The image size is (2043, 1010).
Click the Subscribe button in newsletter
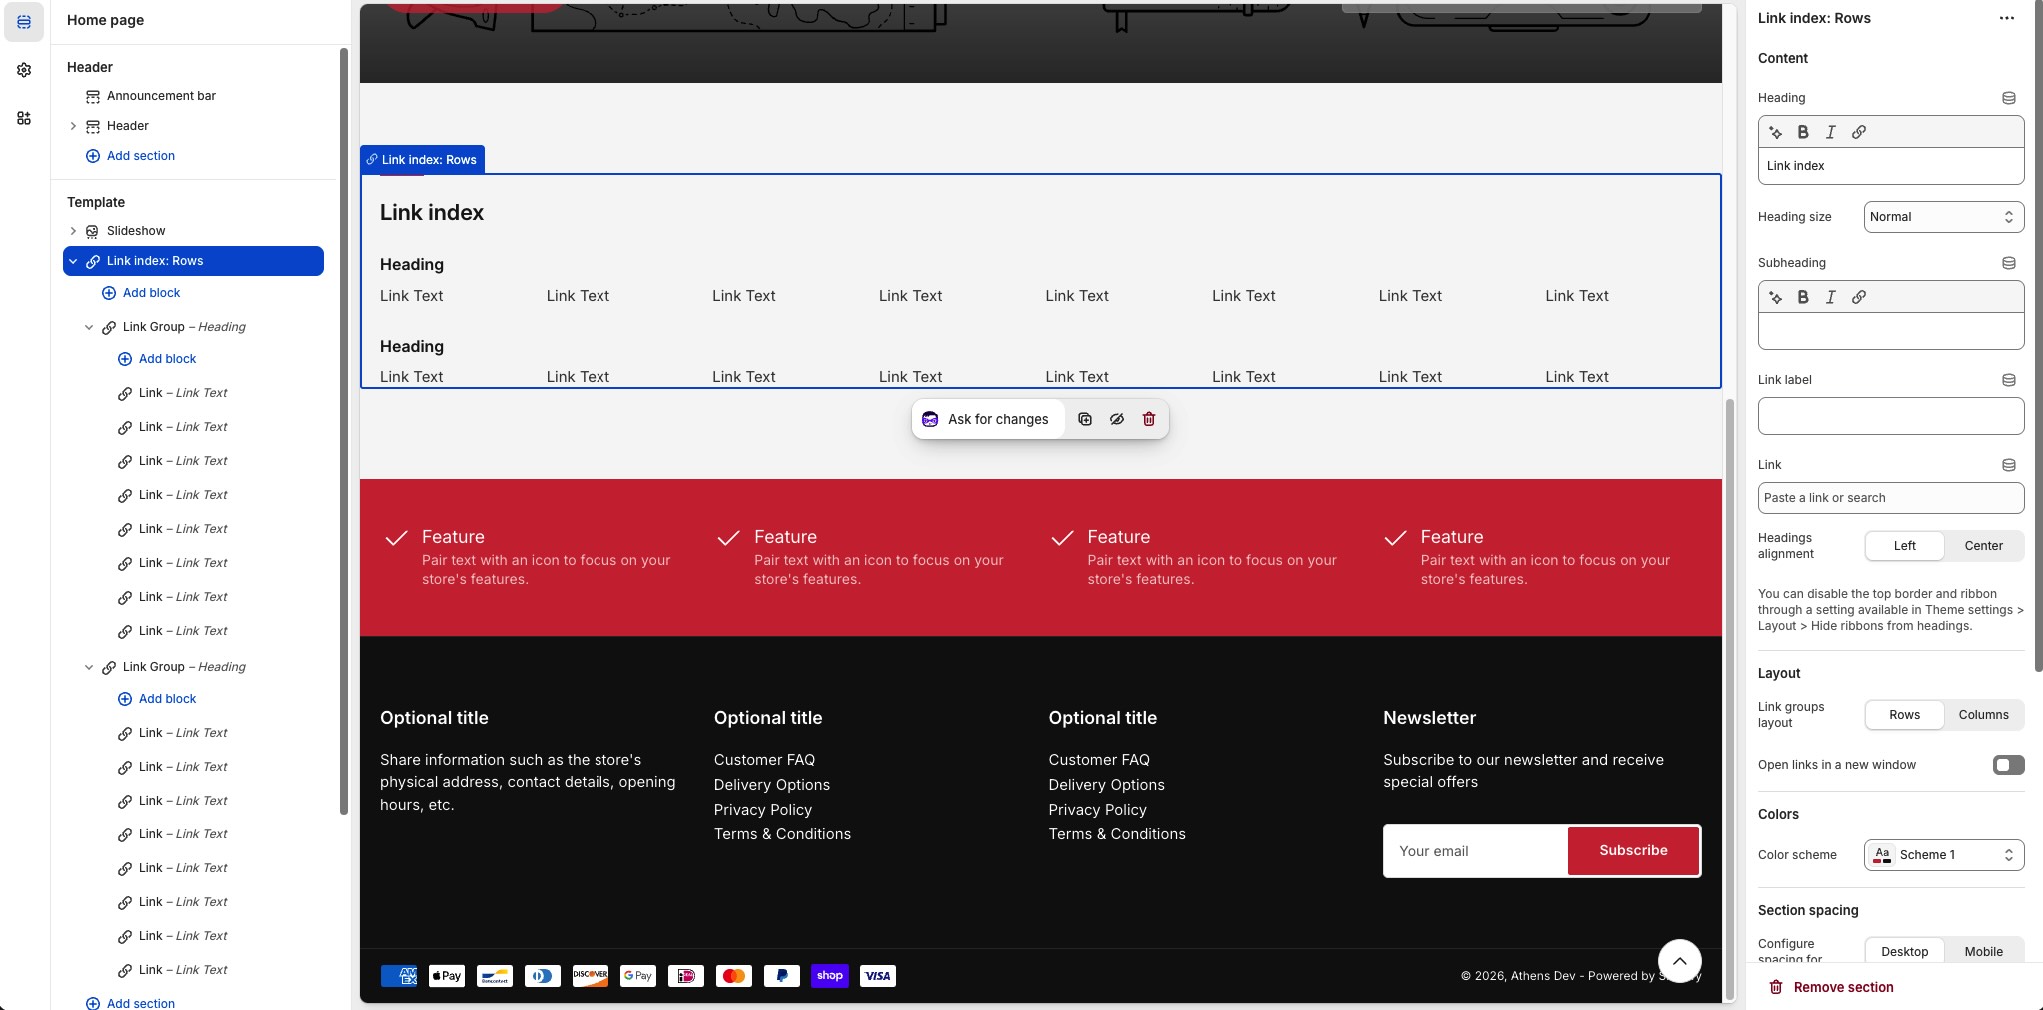click(1633, 851)
